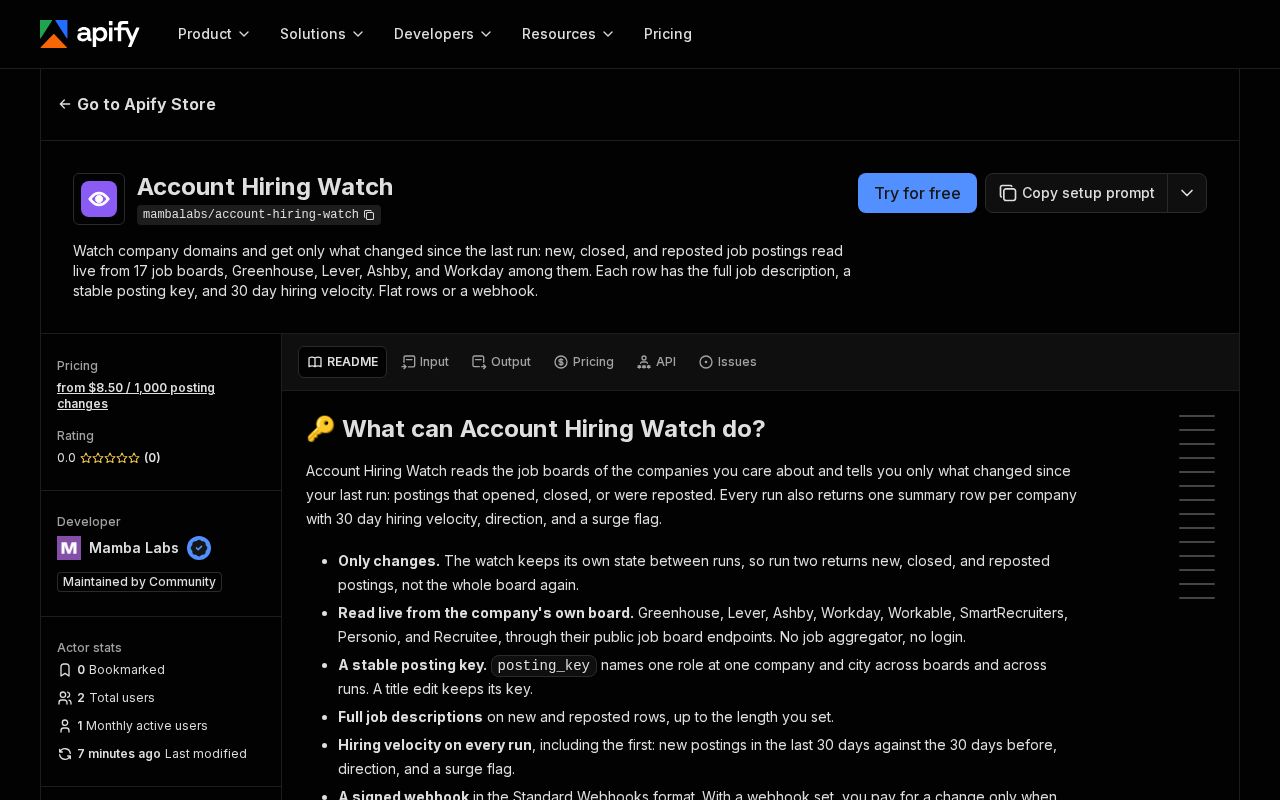Click the 7 minutes ago timestamp
Viewport: 1280px width, 800px height.
click(x=119, y=754)
